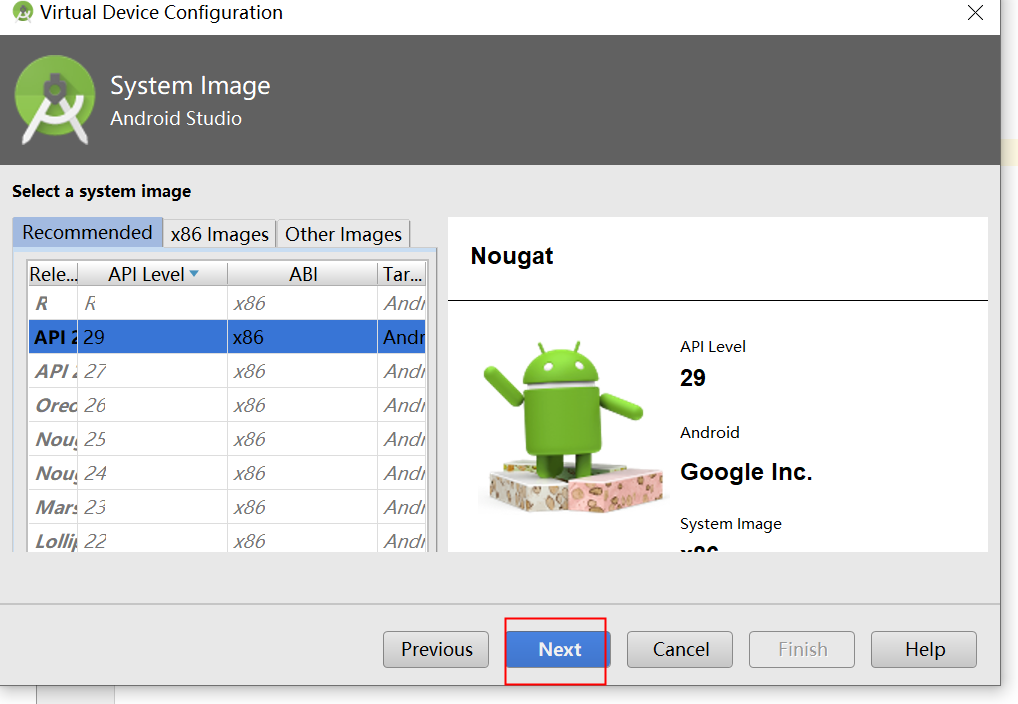Open Help for this dialog
This screenshot has height=704, width=1018.
click(x=924, y=649)
